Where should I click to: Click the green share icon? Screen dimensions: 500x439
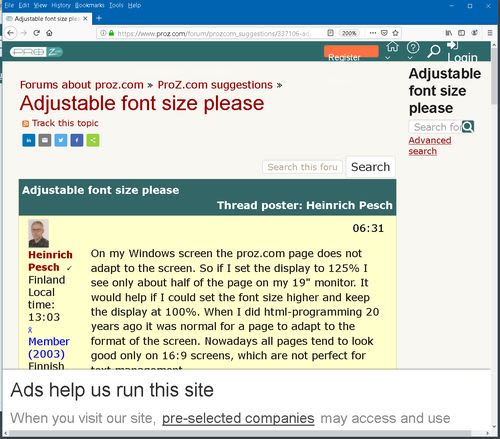coord(93,140)
